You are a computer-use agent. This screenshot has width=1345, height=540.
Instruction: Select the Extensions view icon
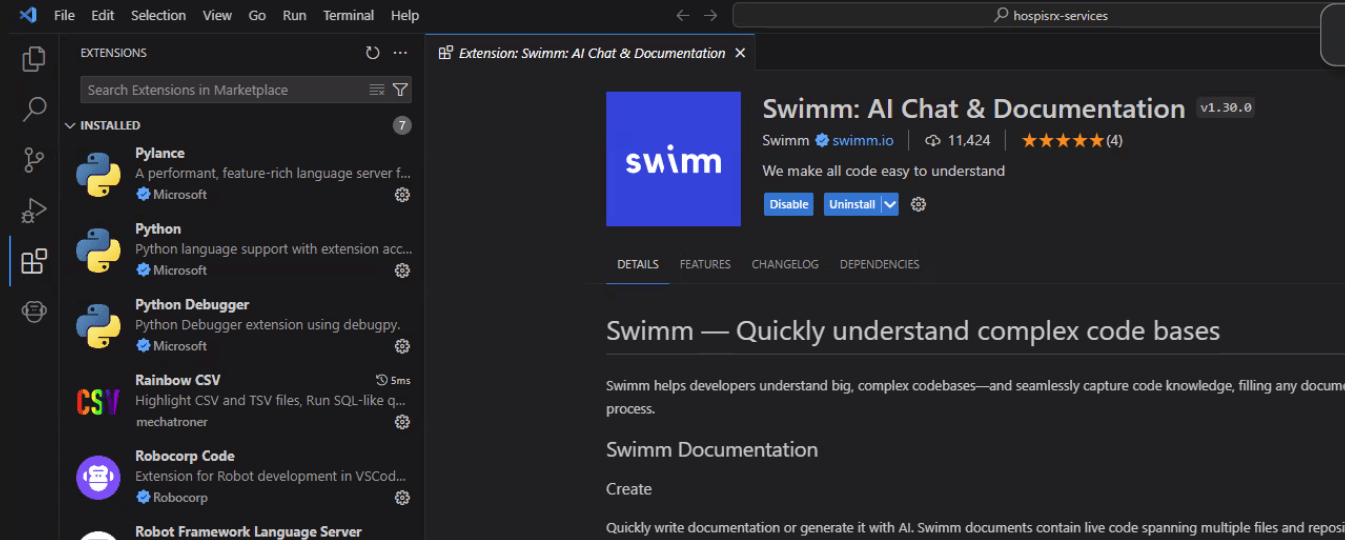[x=34, y=261]
